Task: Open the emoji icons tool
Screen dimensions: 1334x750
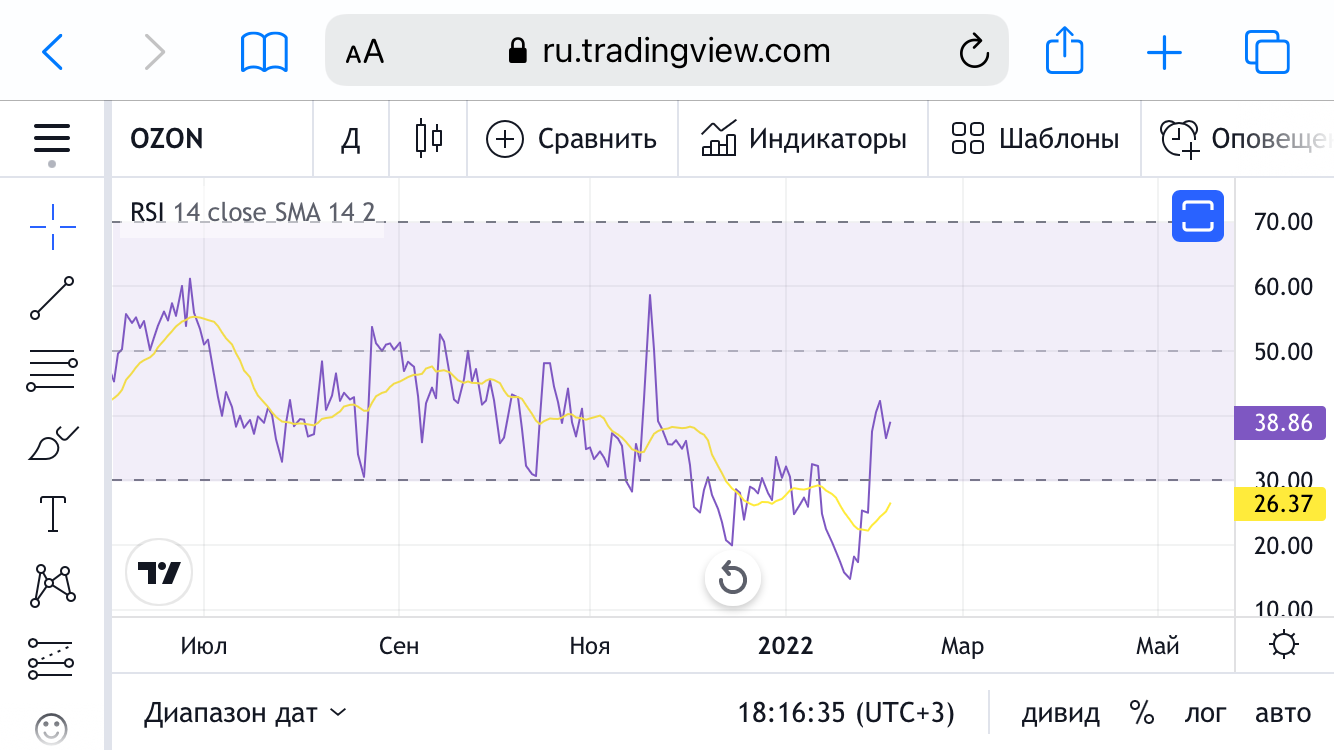Action: pyautogui.click(x=52, y=728)
